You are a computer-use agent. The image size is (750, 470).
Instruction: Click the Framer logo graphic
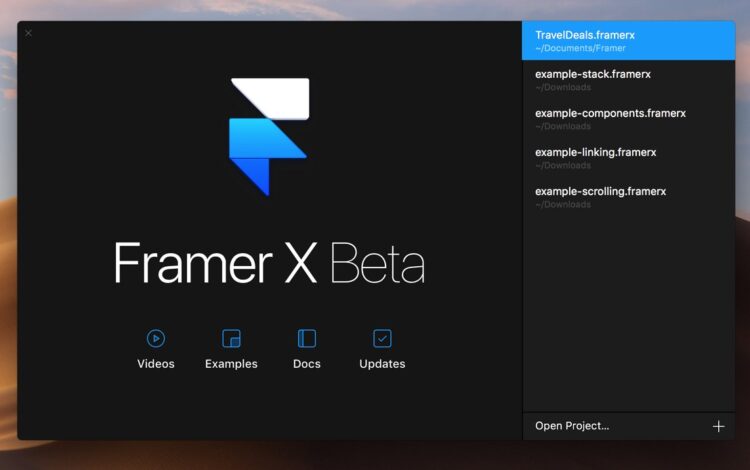269,137
